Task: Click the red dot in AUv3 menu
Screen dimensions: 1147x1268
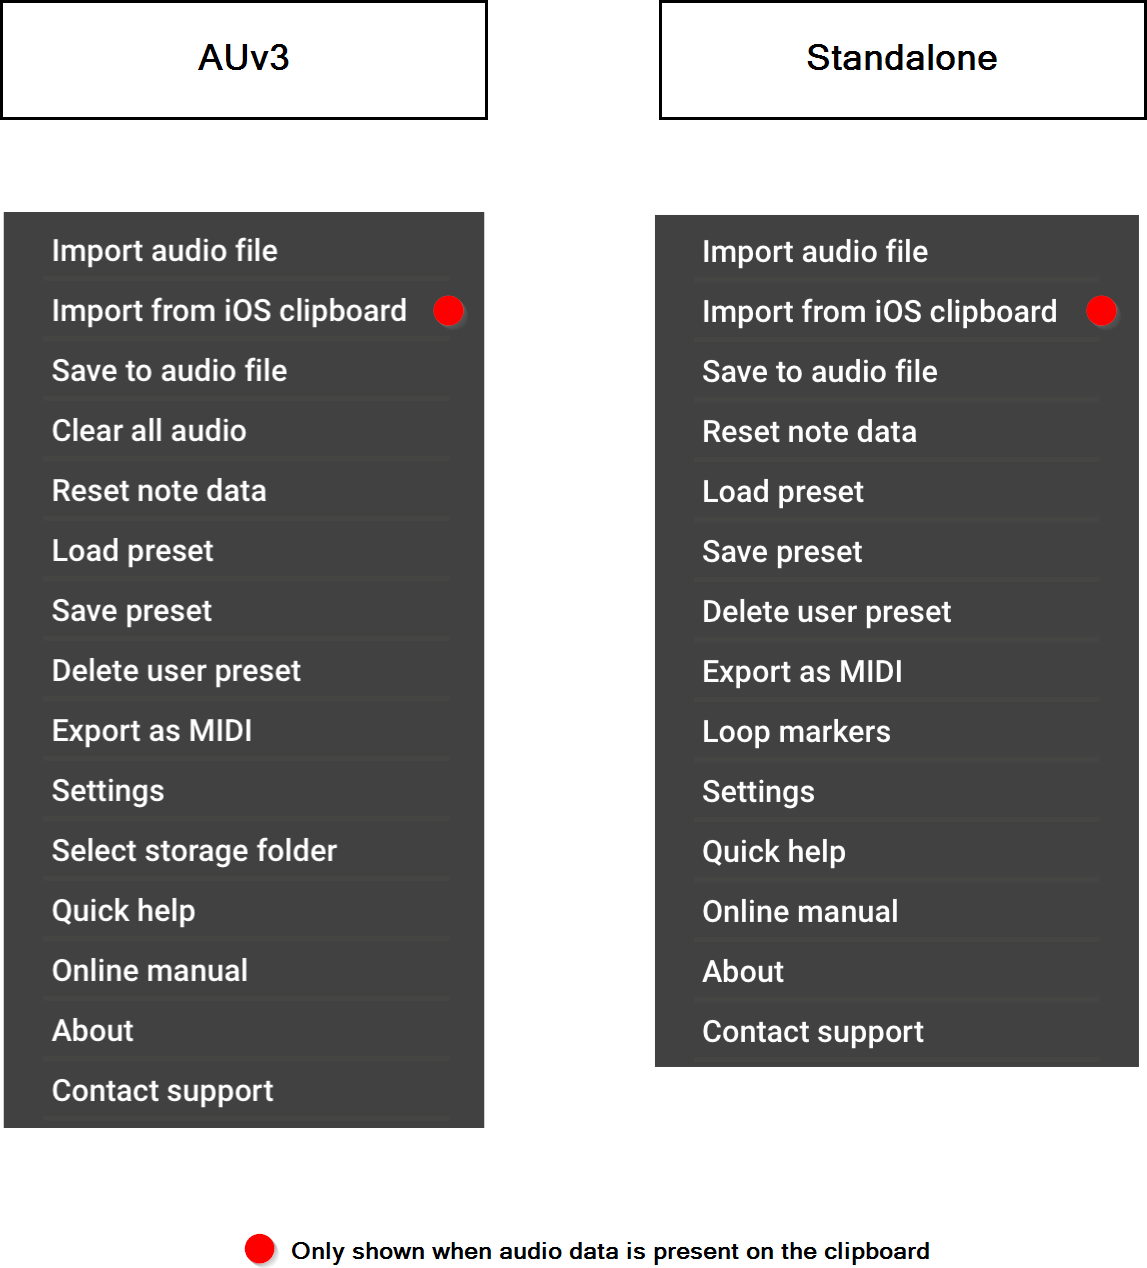Action: [x=449, y=311]
